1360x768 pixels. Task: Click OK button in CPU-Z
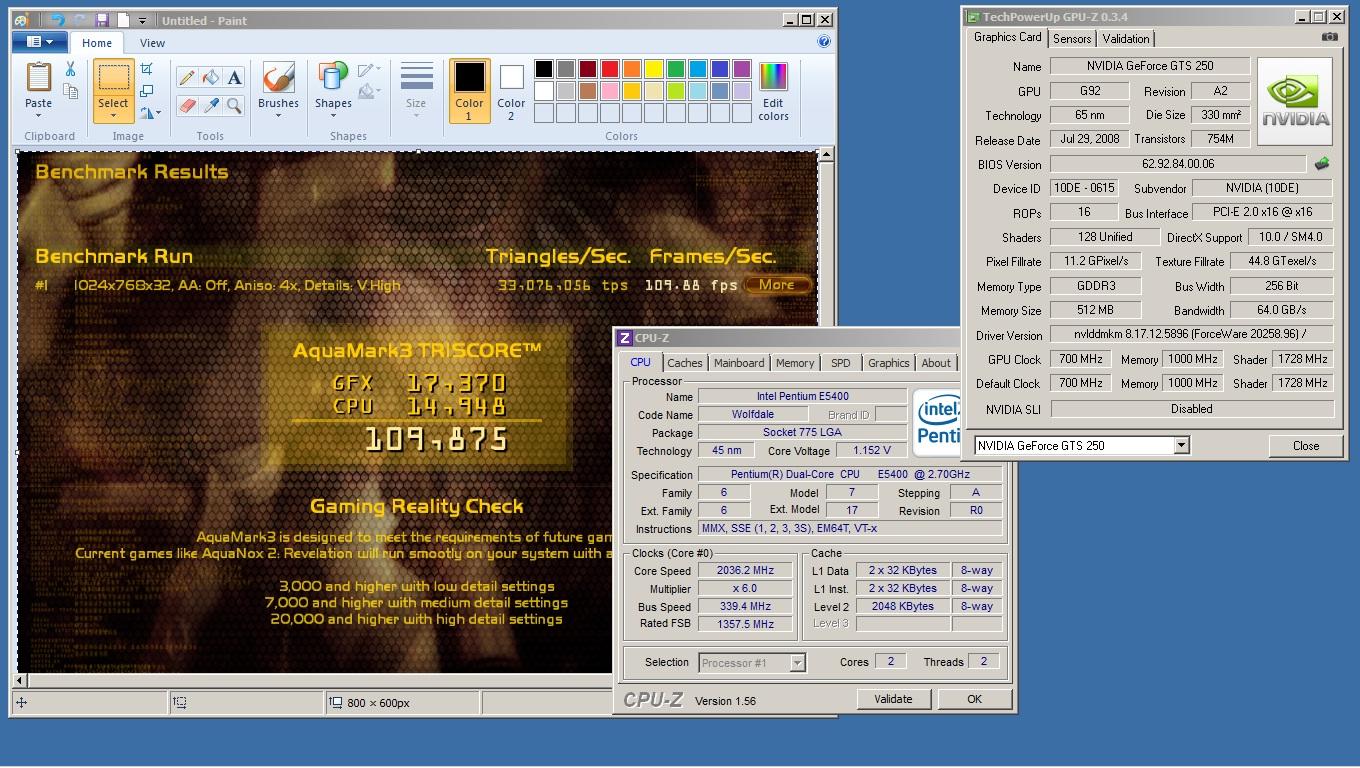tap(974, 699)
